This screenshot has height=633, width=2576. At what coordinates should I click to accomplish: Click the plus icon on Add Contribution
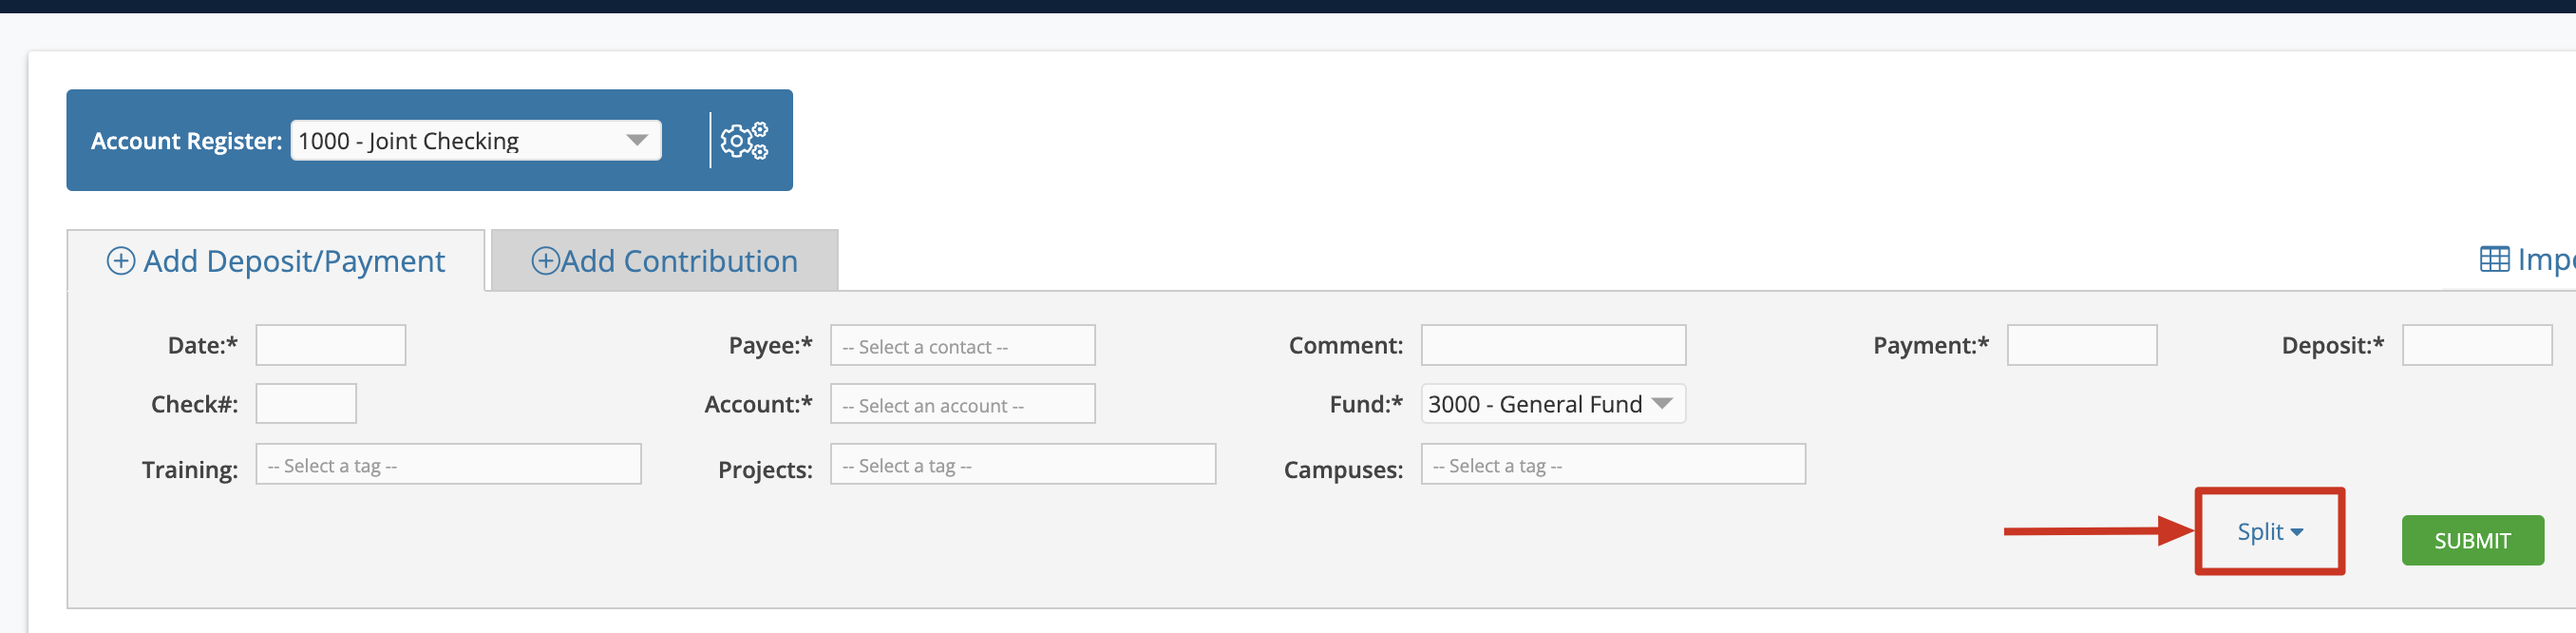click(x=545, y=261)
